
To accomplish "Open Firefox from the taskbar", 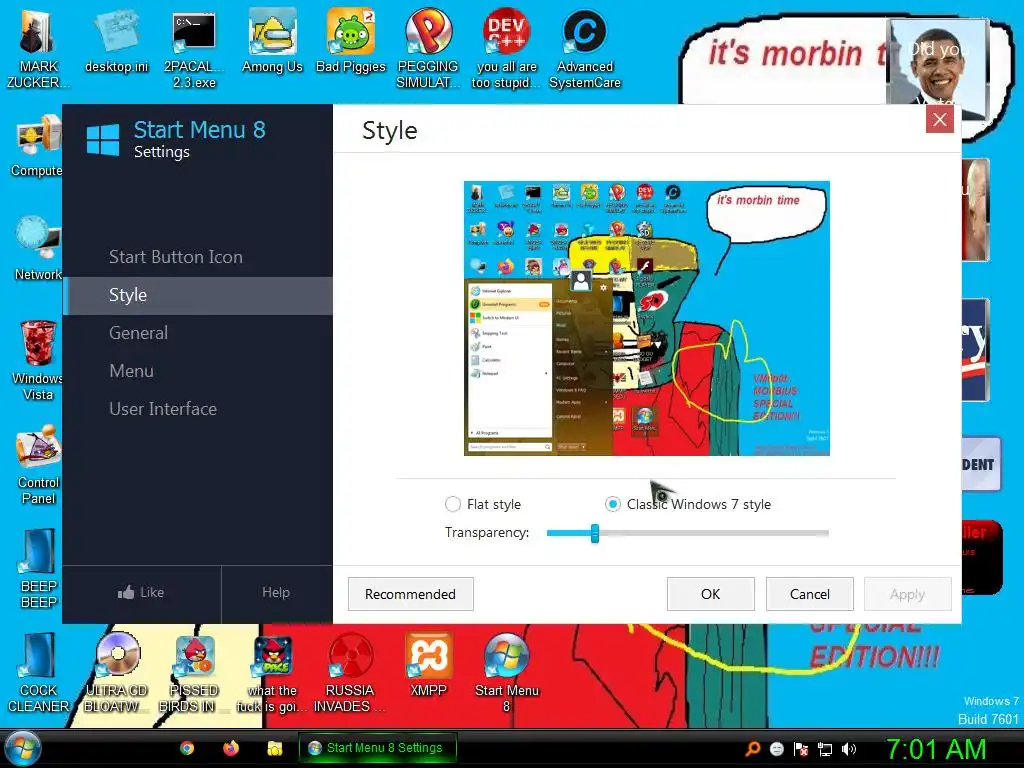I will coord(231,748).
